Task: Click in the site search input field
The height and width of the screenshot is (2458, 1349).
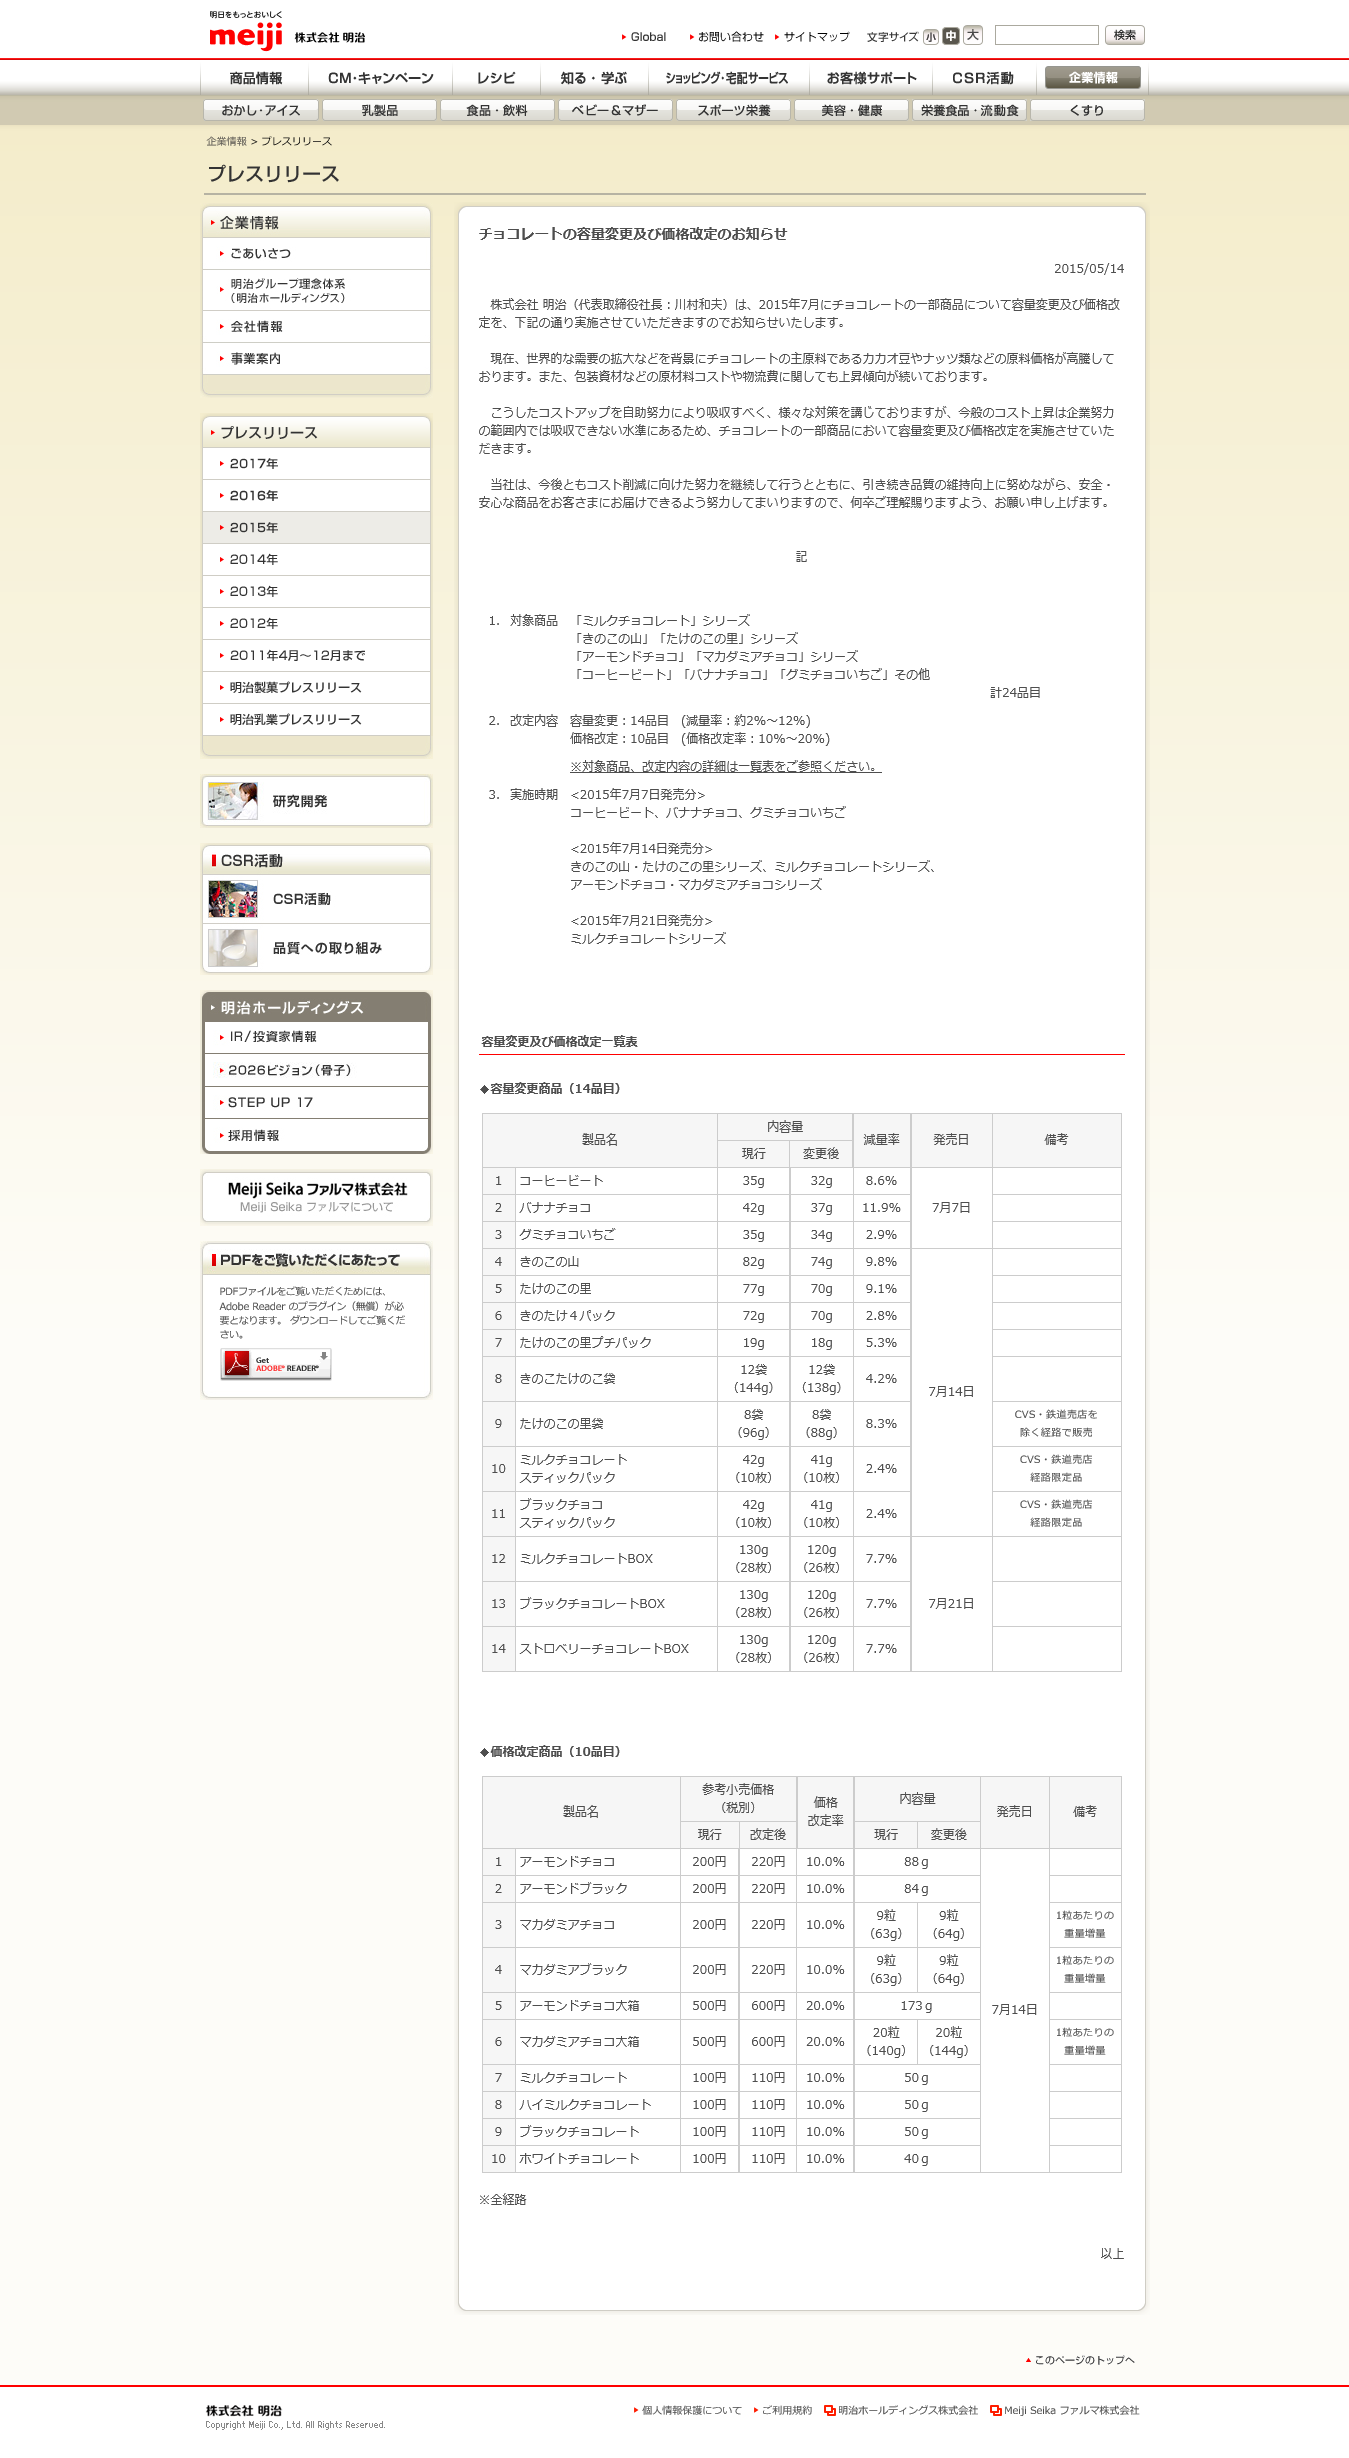Action: (x=1046, y=36)
